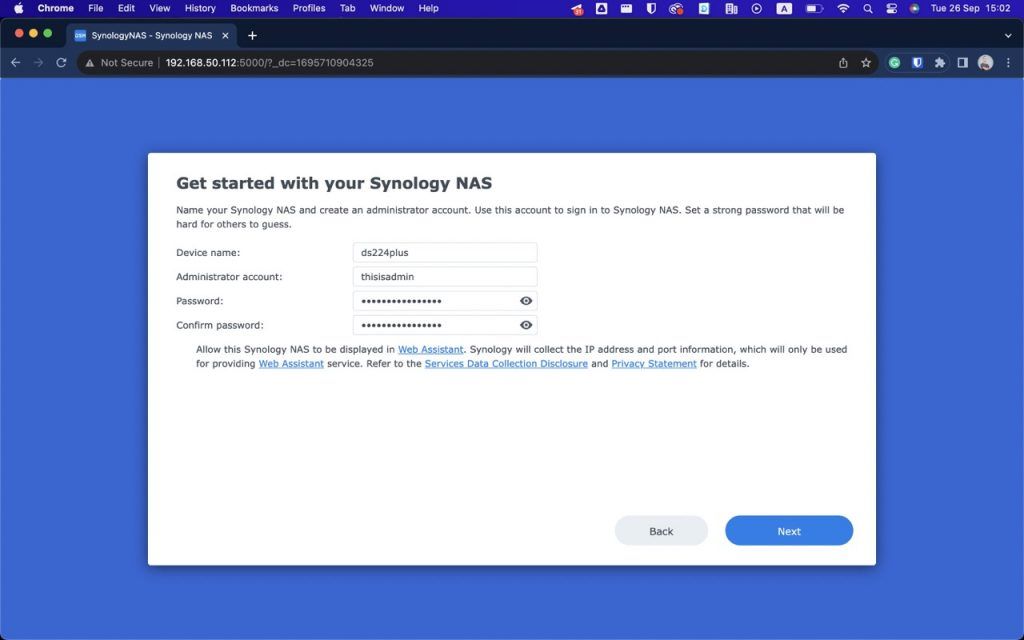Screen dimensions: 1024x640
Task: Open a new Chrome tab
Action: point(252,35)
